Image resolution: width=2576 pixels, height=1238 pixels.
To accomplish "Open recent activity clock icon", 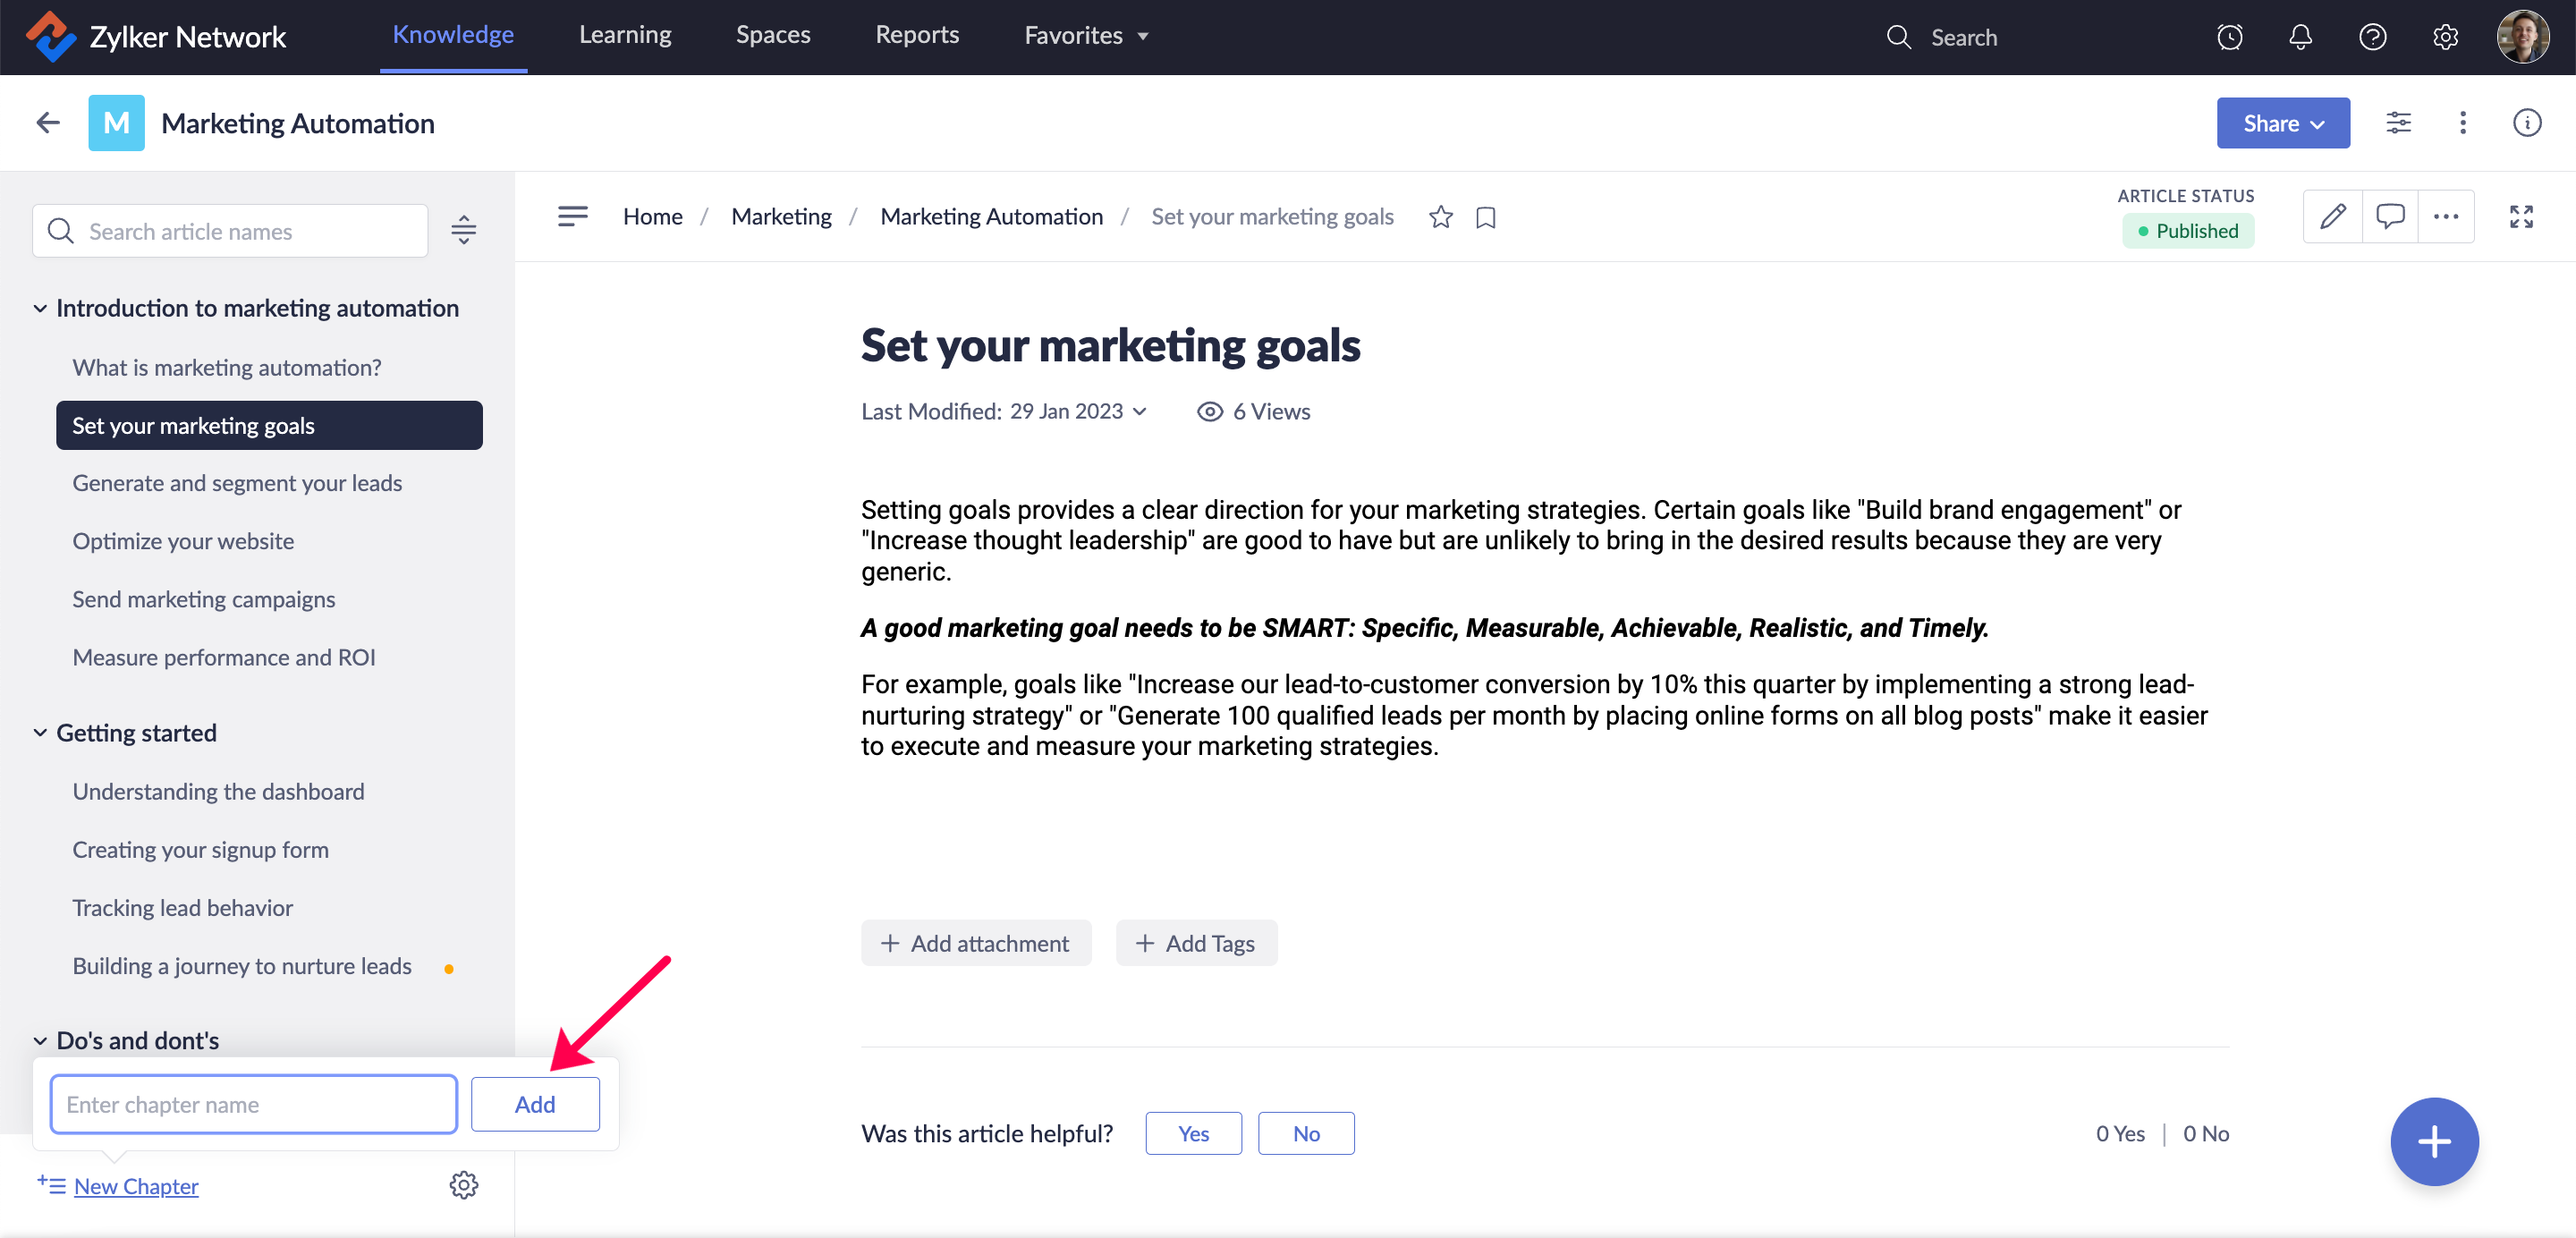I will pos(2229,37).
